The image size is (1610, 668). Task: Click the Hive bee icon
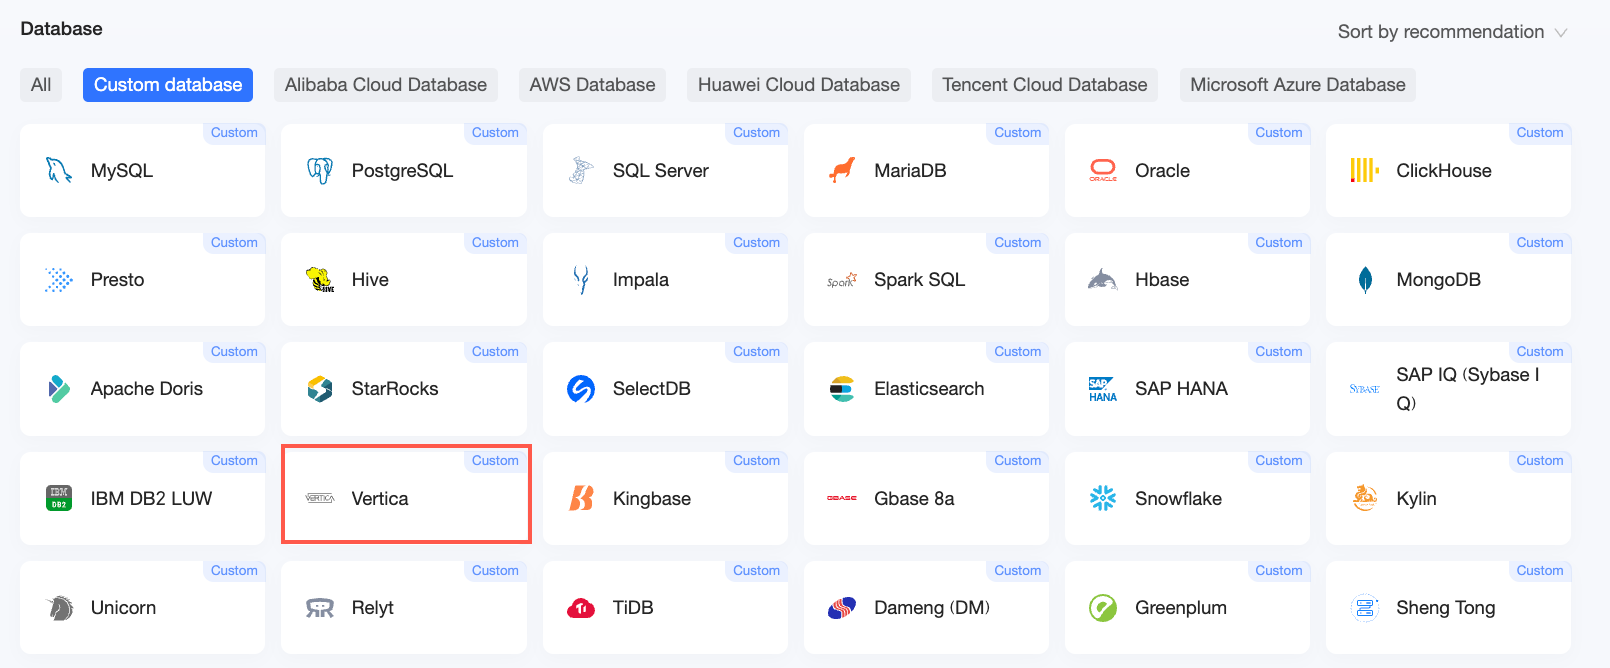(x=320, y=280)
